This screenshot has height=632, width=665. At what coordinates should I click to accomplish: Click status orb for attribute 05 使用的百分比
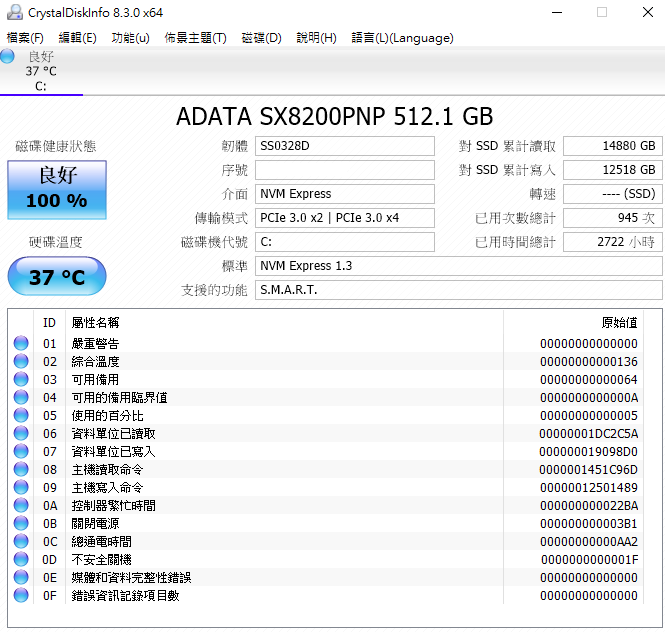point(21,415)
